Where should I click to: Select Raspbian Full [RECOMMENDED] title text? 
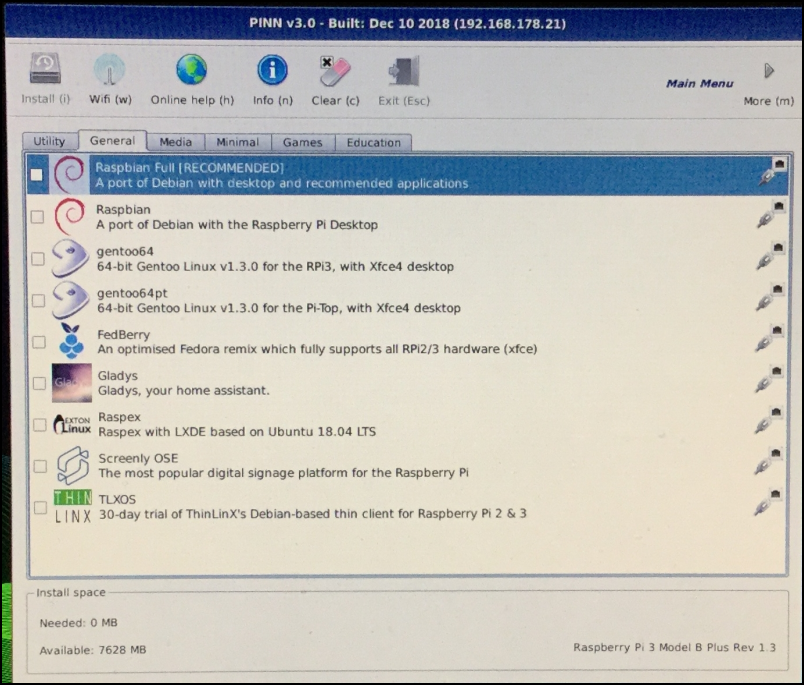coord(189,168)
